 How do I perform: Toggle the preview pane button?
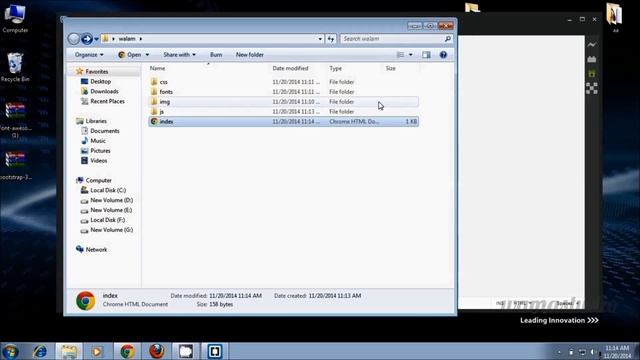coord(427,55)
